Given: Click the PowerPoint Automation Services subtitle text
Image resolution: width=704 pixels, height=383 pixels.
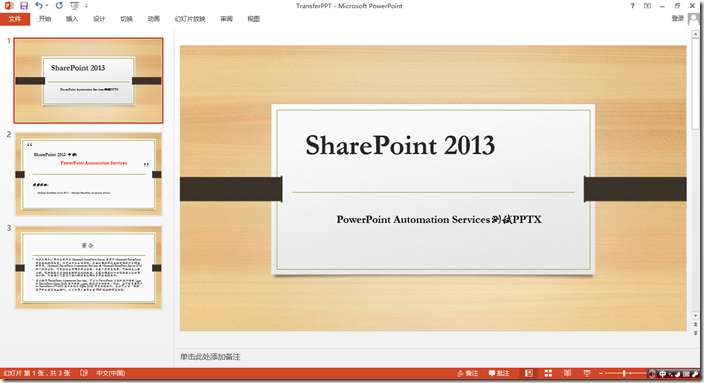Looking at the screenshot, I should click(439, 220).
